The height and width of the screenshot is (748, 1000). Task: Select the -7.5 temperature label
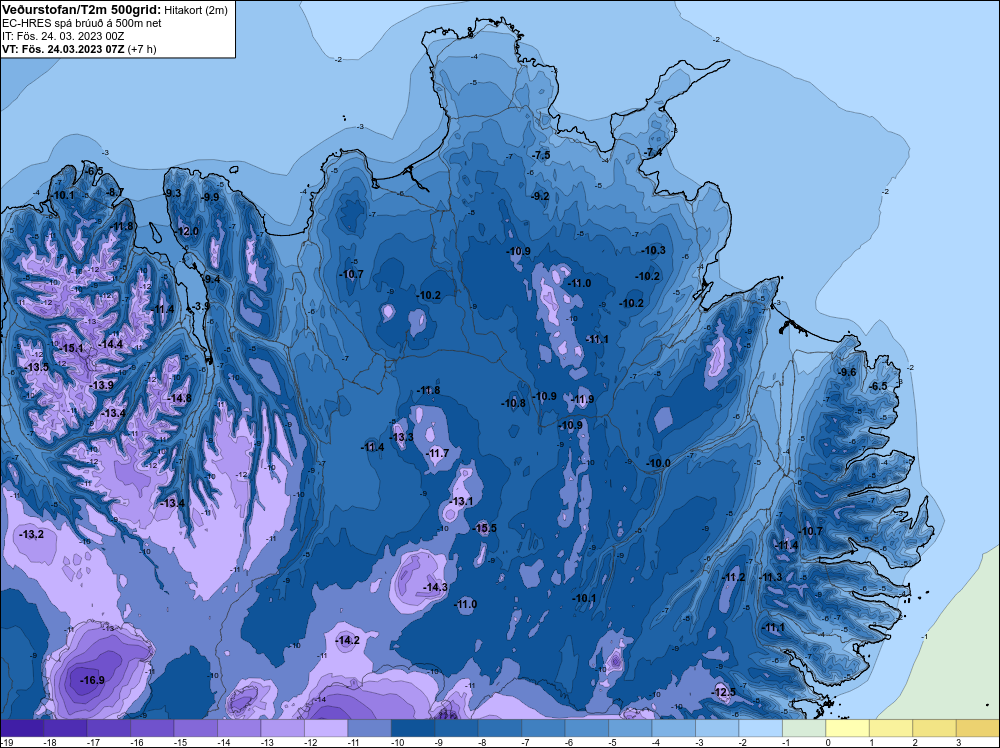[541, 155]
